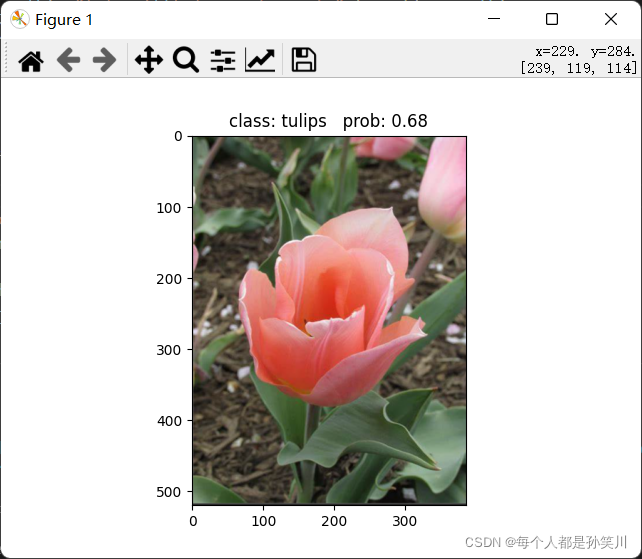This screenshot has height=559, width=642.
Task: Activate the Pan axes tool
Action: click(149, 60)
